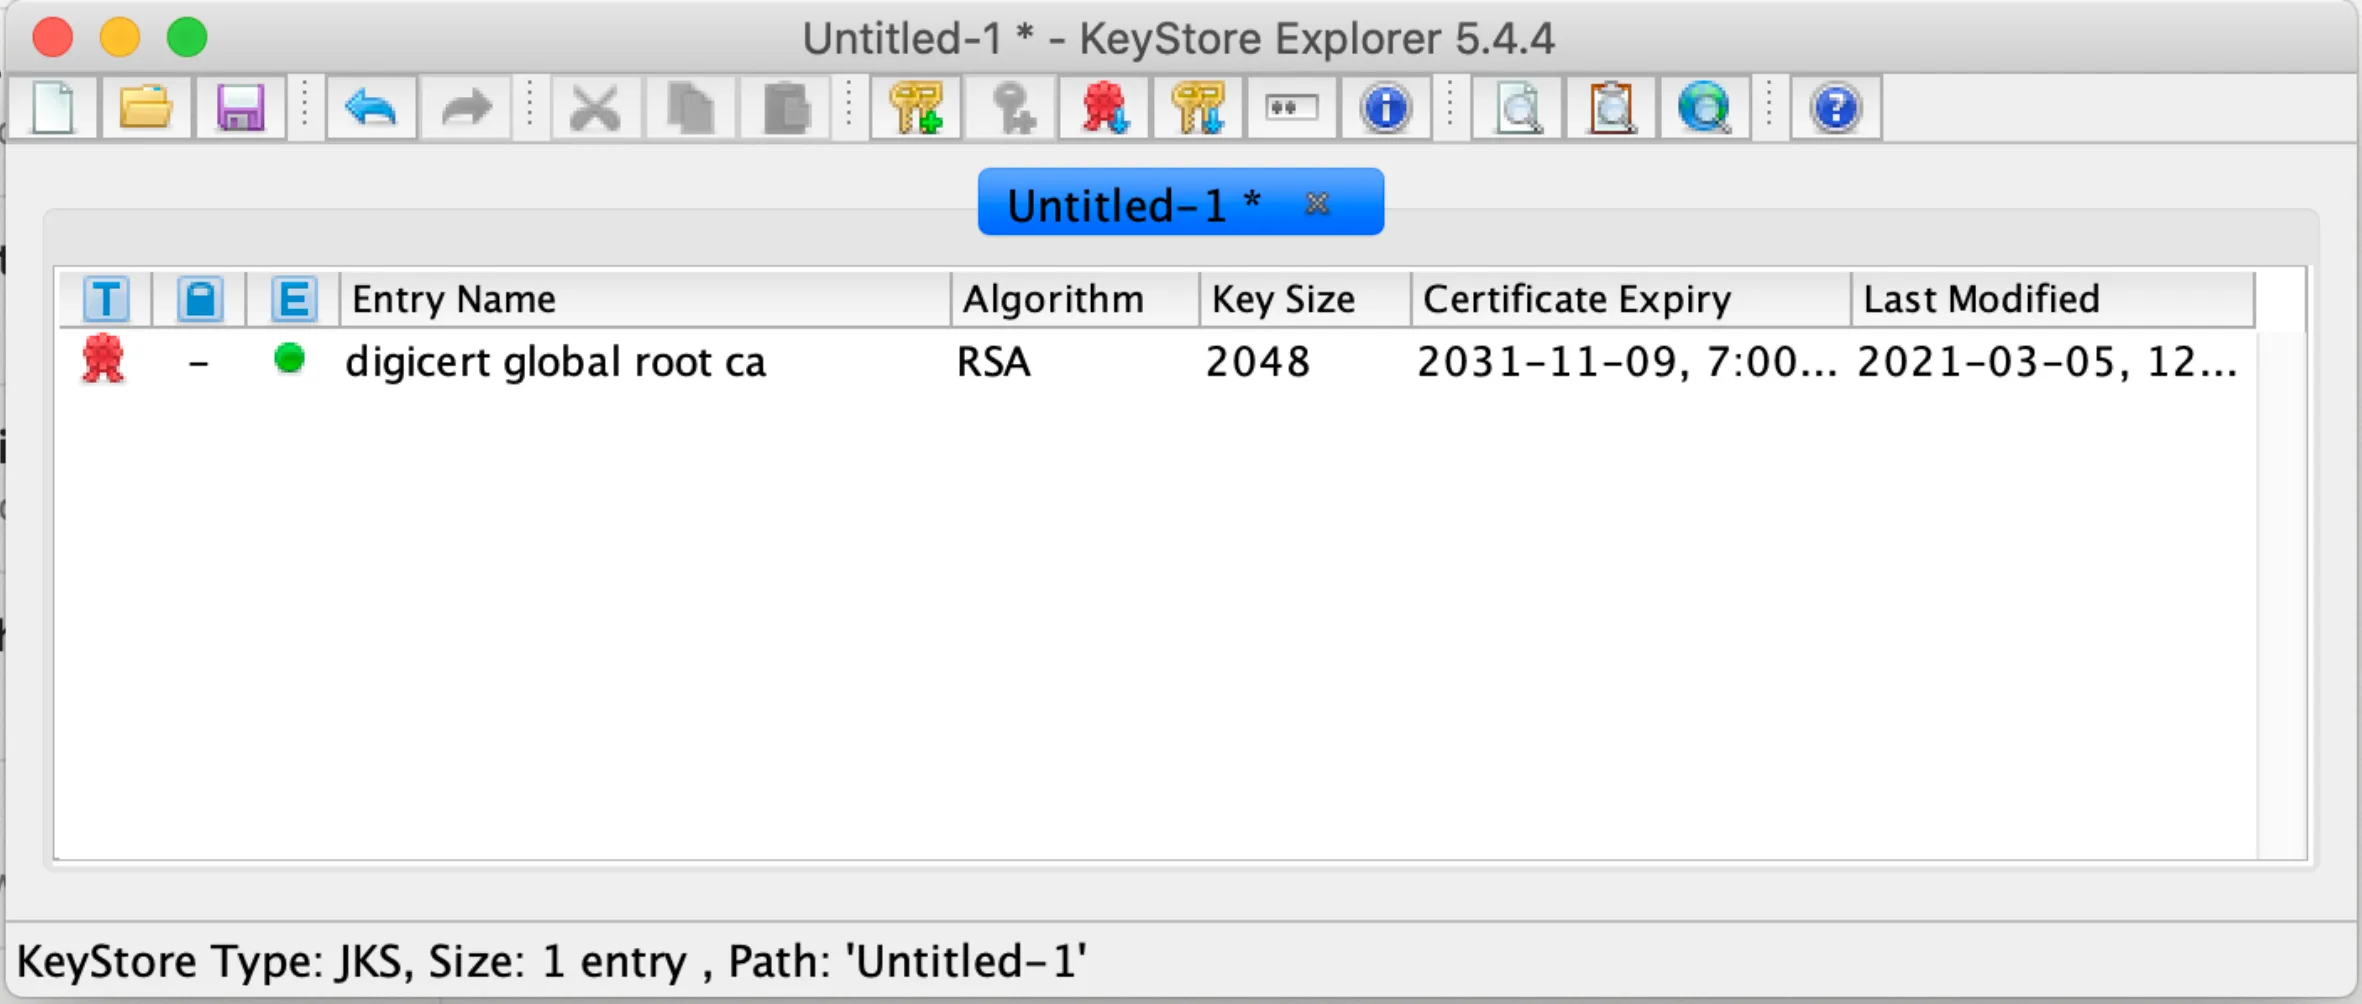This screenshot has width=2362, height=1004.
Task: Sort by Algorithm column header
Action: click(x=1075, y=299)
